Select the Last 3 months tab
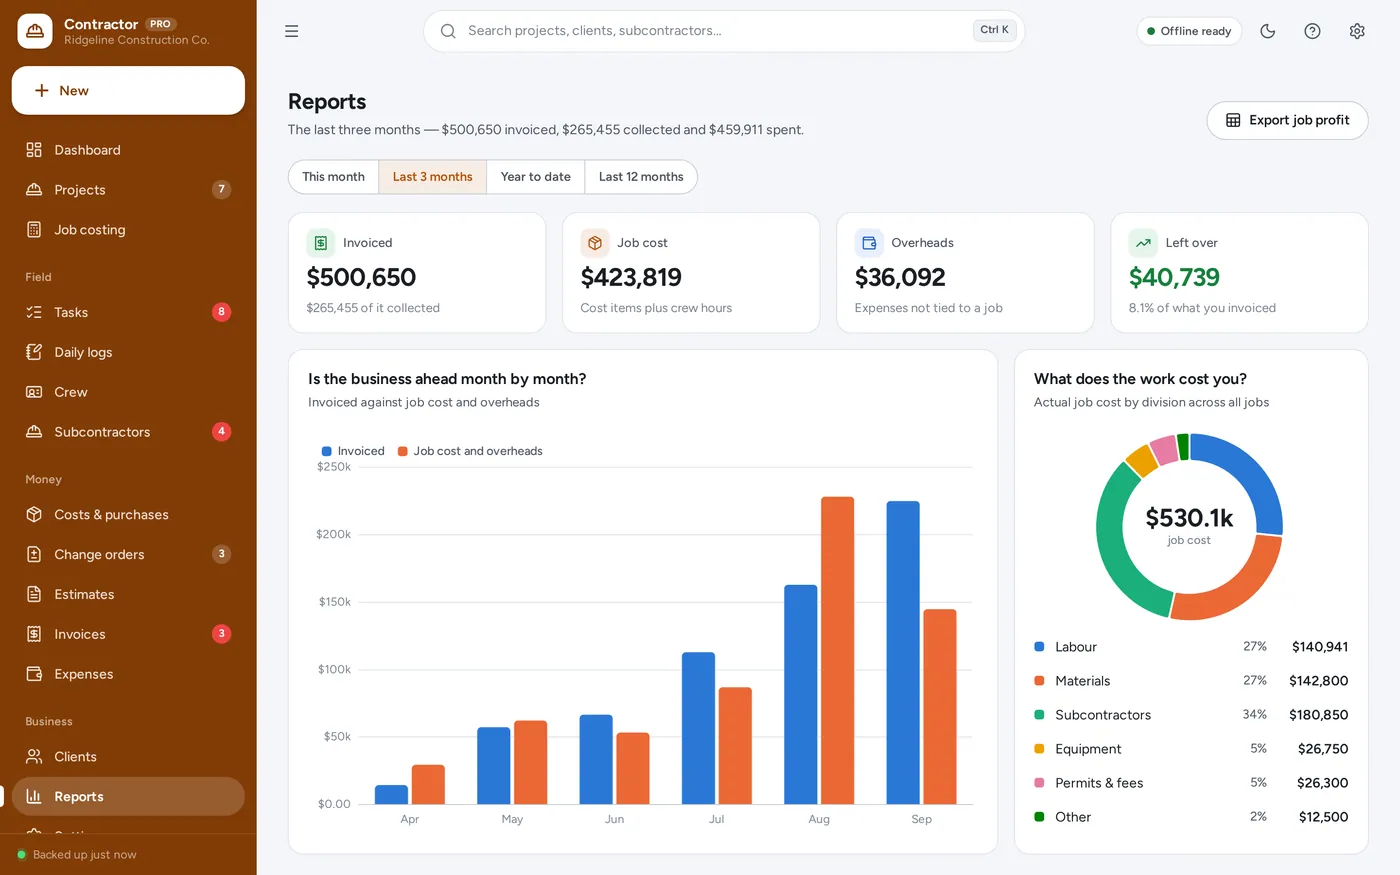This screenshot has width=1400, height=875. point(432,177)
